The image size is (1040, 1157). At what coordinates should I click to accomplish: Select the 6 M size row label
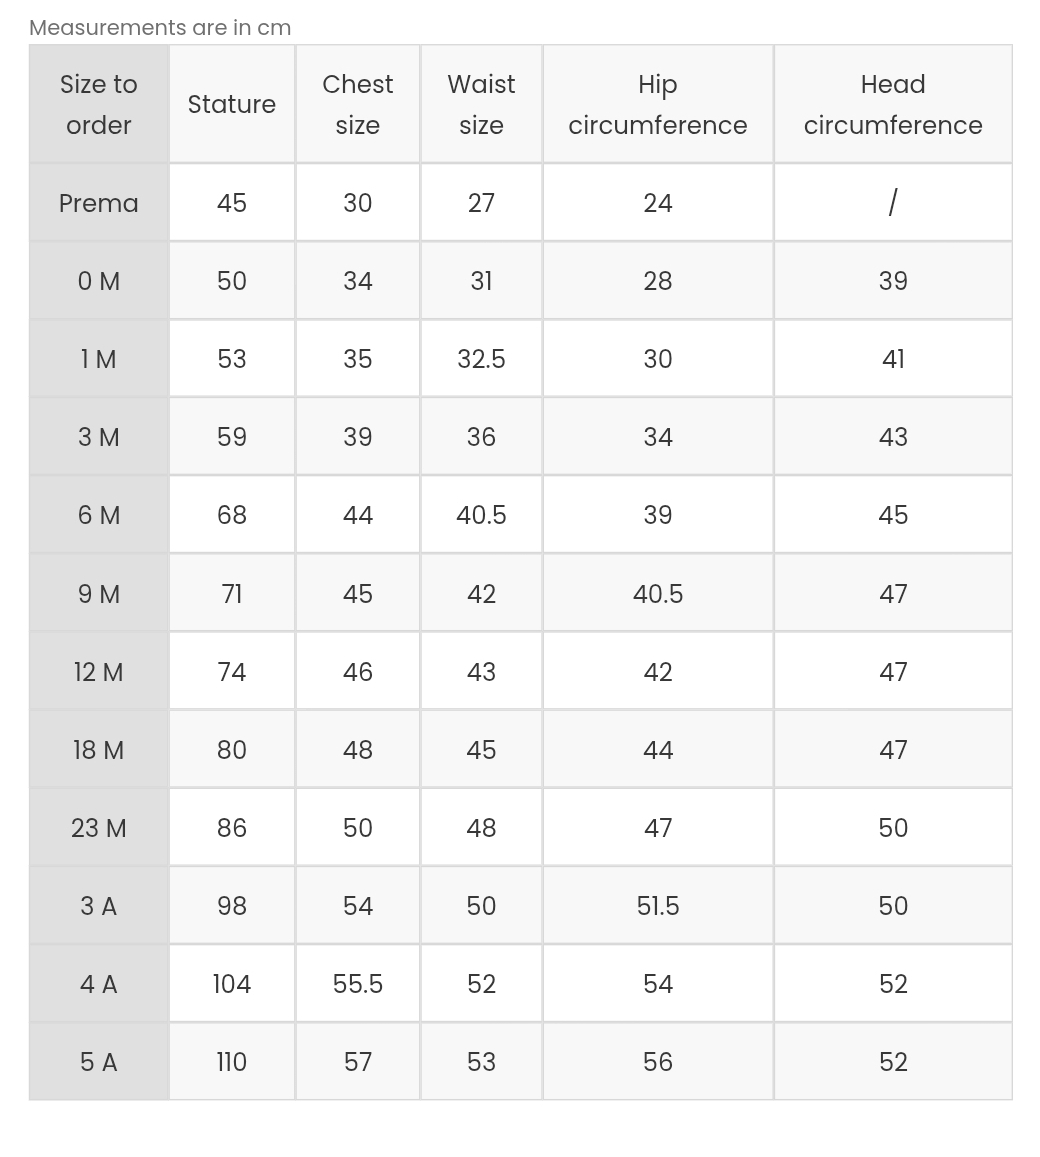point(99,515)
